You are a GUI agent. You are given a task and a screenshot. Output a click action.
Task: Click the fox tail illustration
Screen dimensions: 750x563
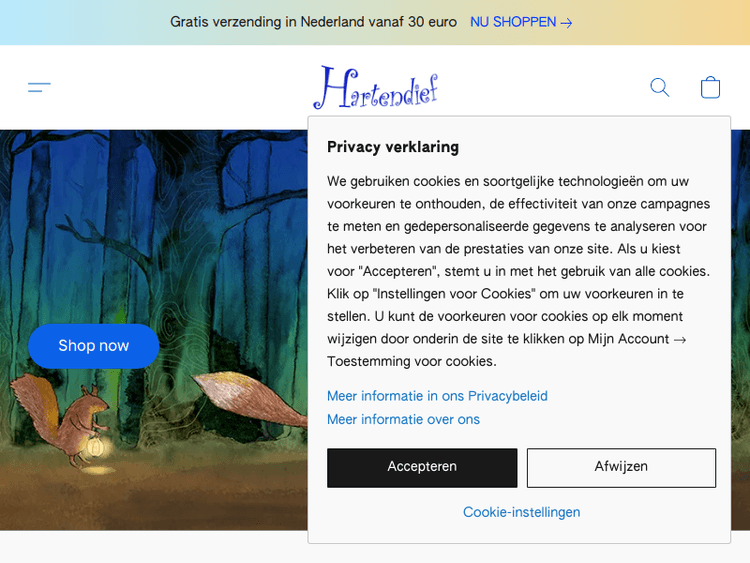pos(250,397)
